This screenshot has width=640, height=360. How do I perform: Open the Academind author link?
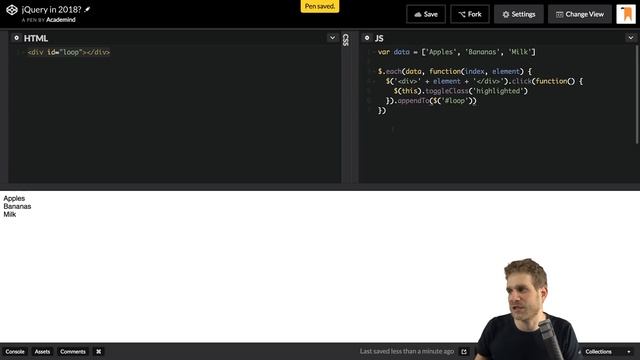tap(60, 20)
